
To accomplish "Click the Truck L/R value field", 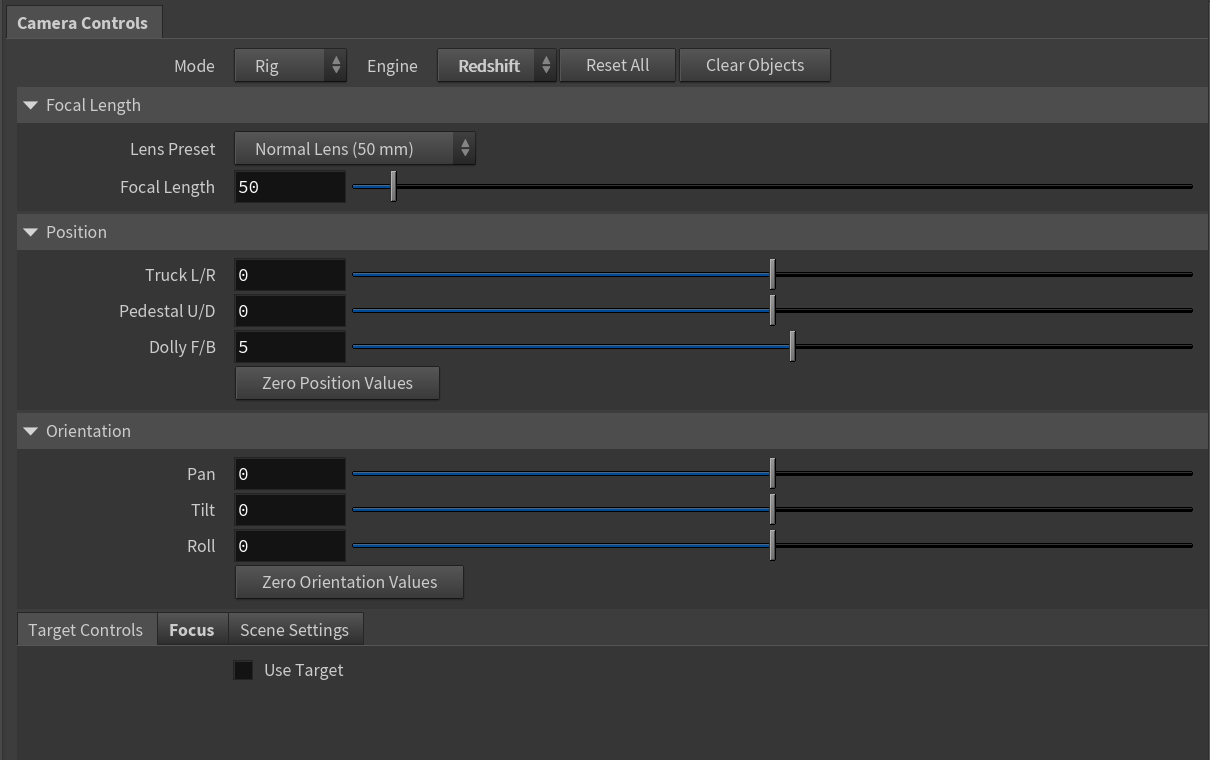I will click(290, 275).
